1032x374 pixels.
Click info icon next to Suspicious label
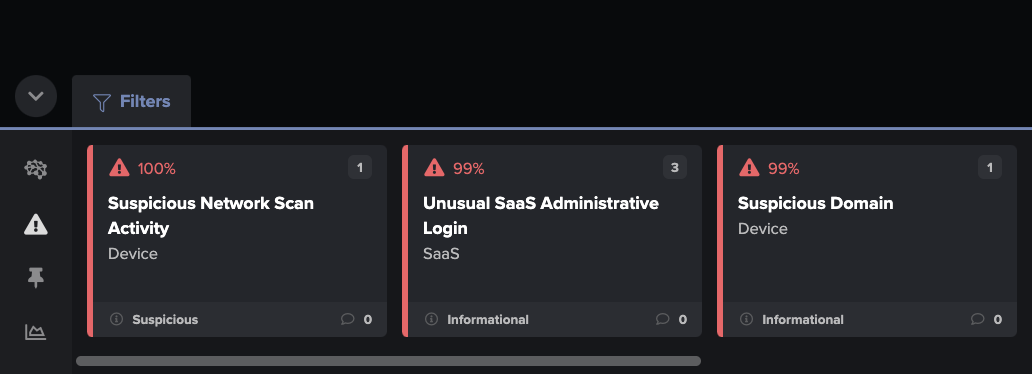[x=116, y=319]
